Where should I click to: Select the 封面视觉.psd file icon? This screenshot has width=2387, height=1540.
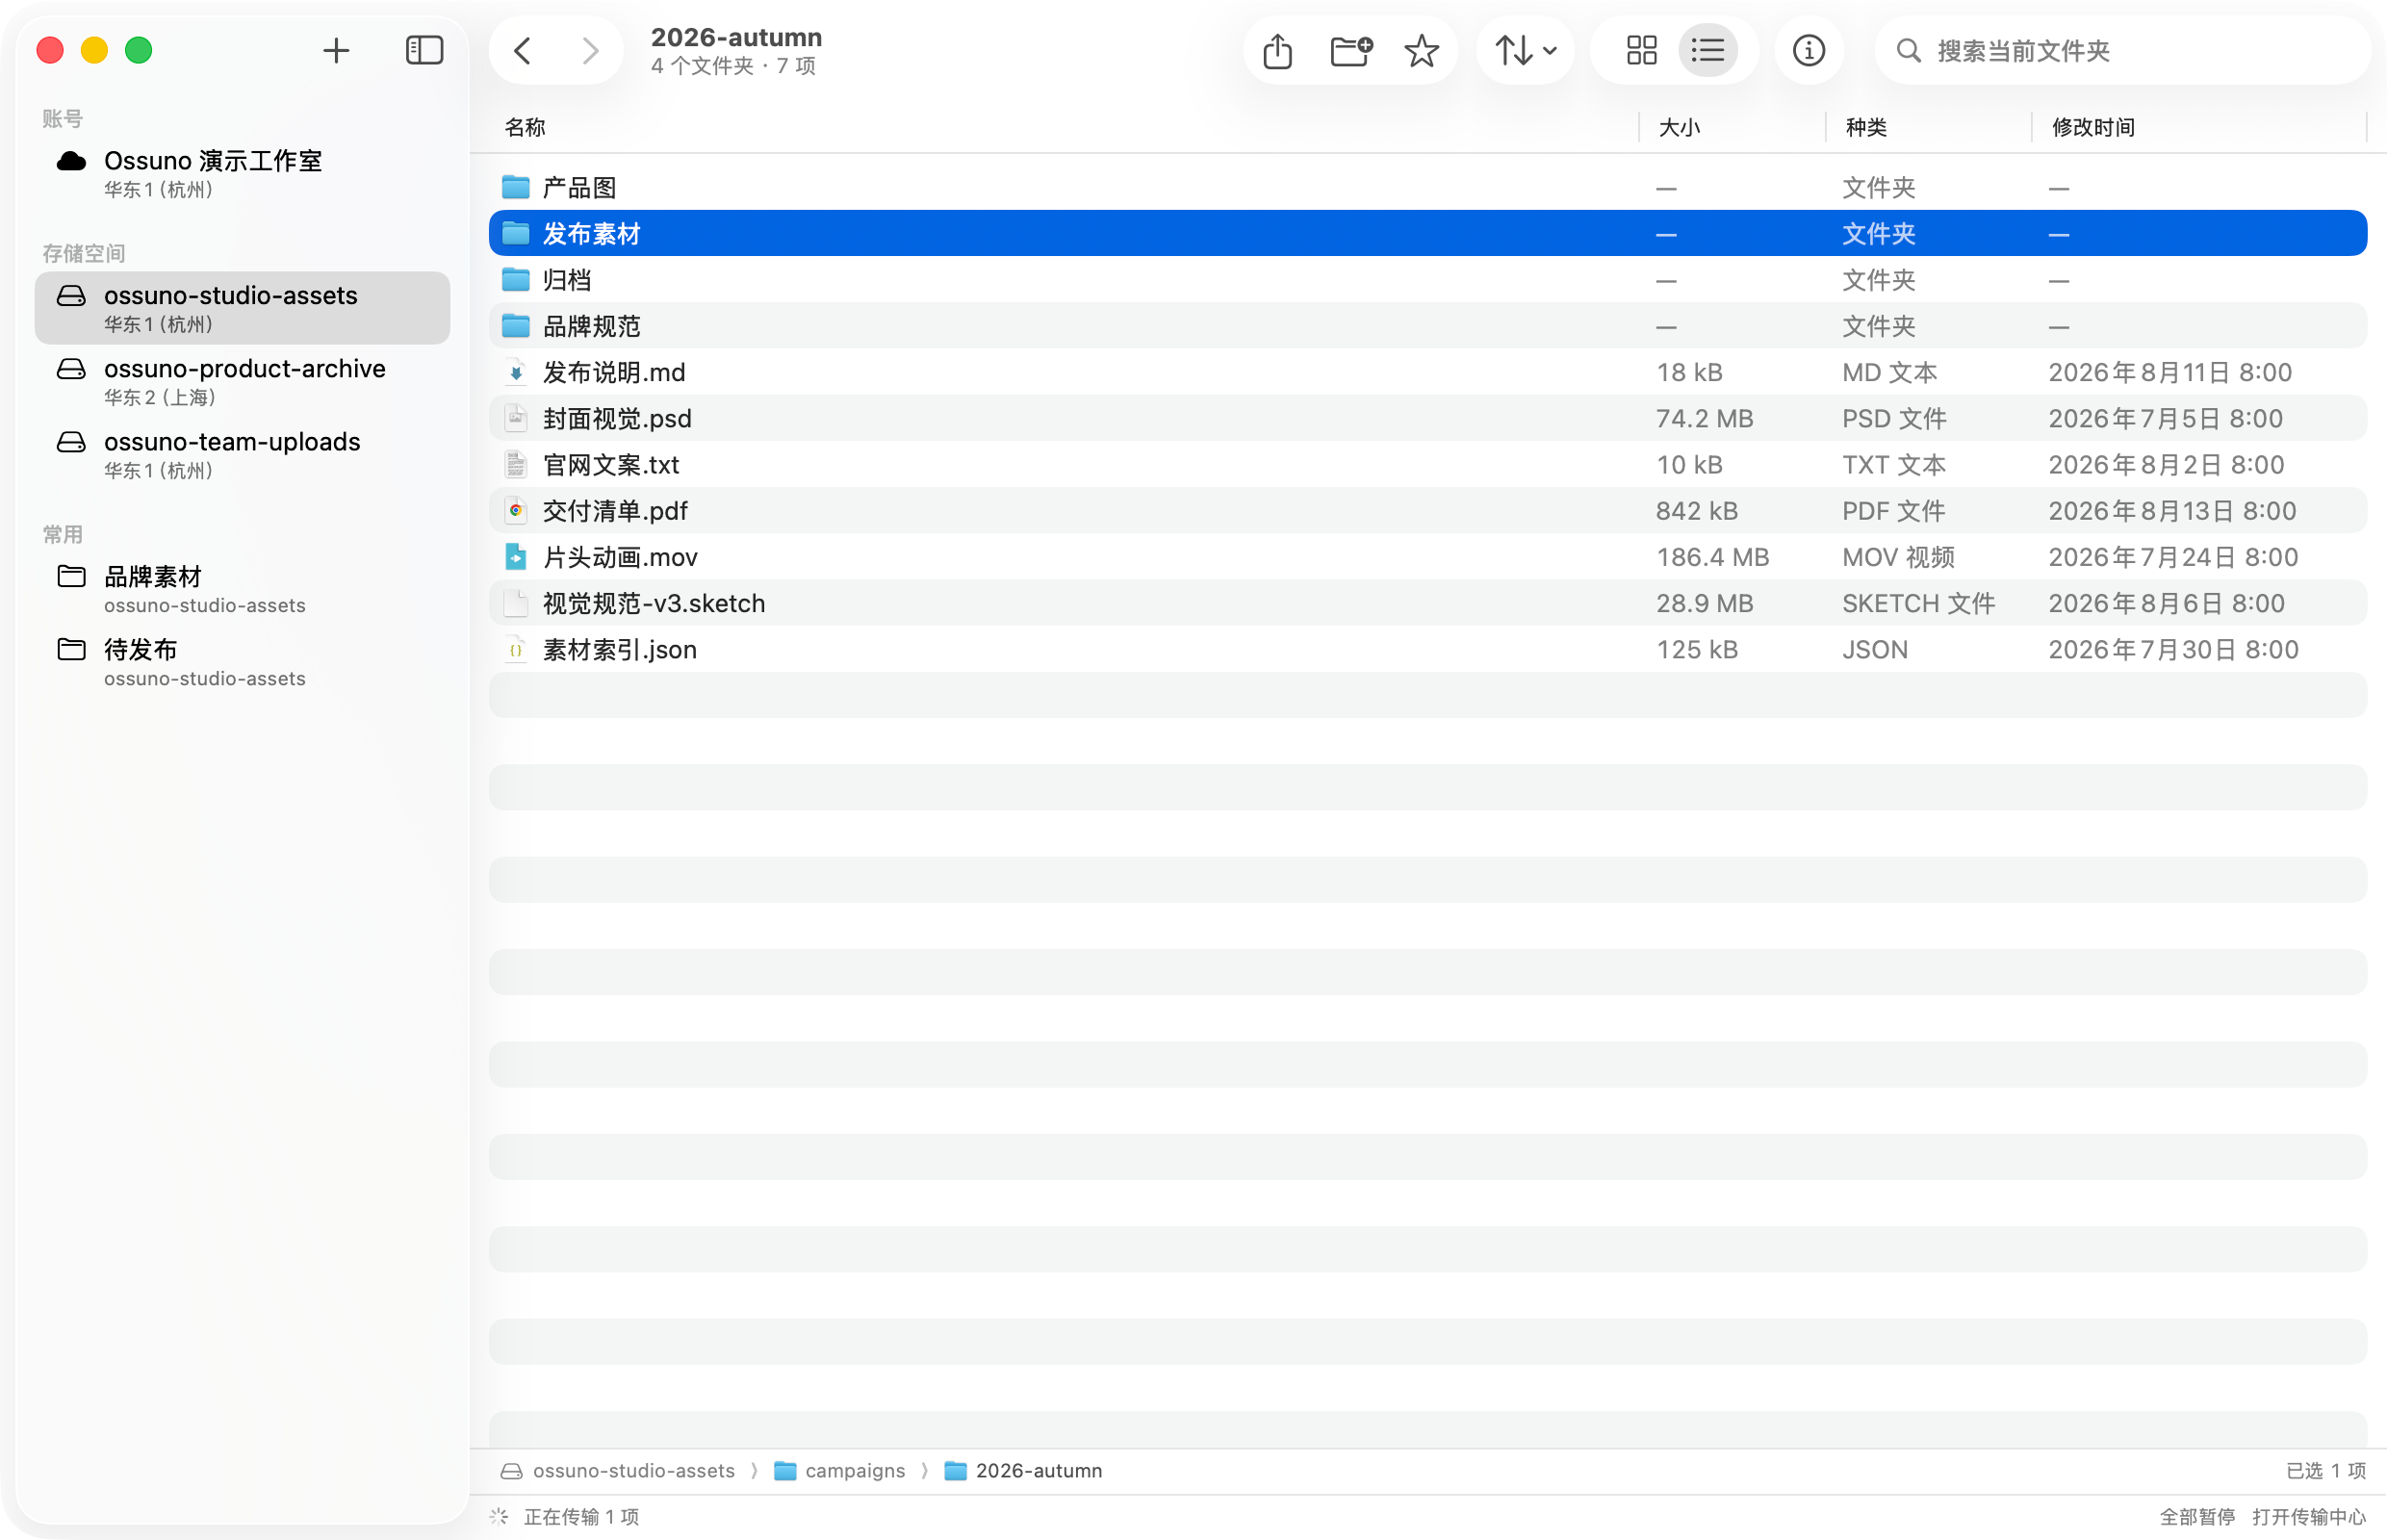[x=515, y=418]
